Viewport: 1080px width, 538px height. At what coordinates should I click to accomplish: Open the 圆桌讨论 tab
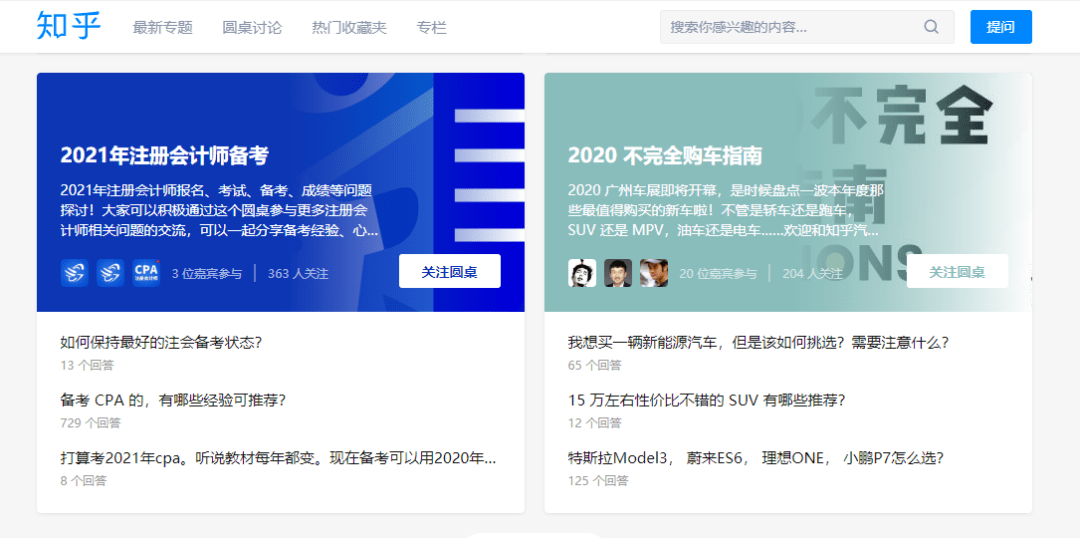[252, 28]
